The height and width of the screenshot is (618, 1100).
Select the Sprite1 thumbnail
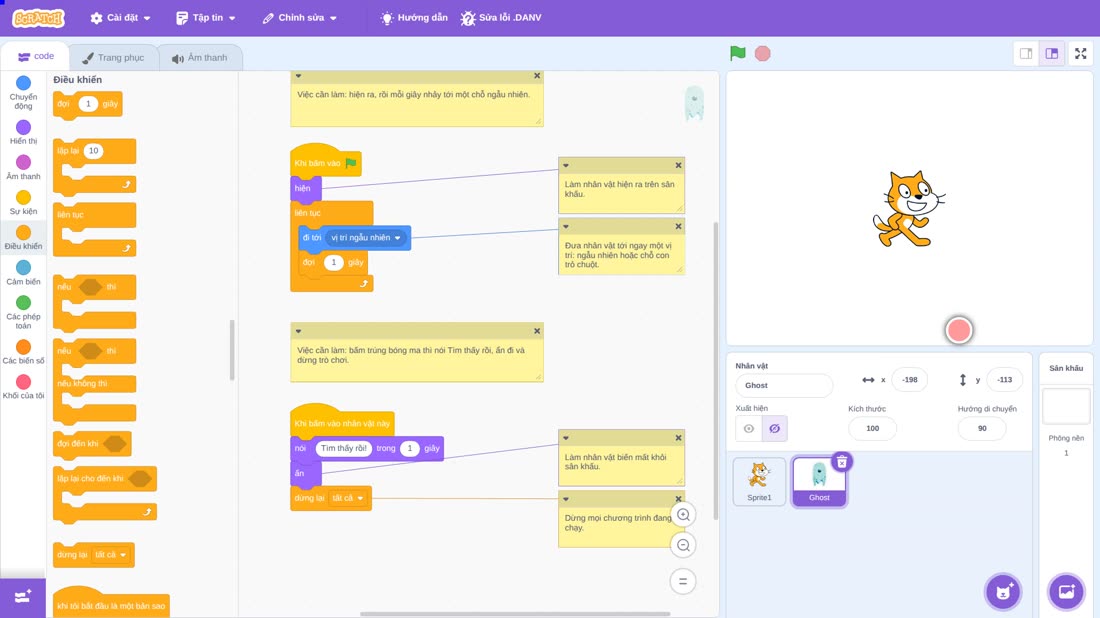click(759, 481)
